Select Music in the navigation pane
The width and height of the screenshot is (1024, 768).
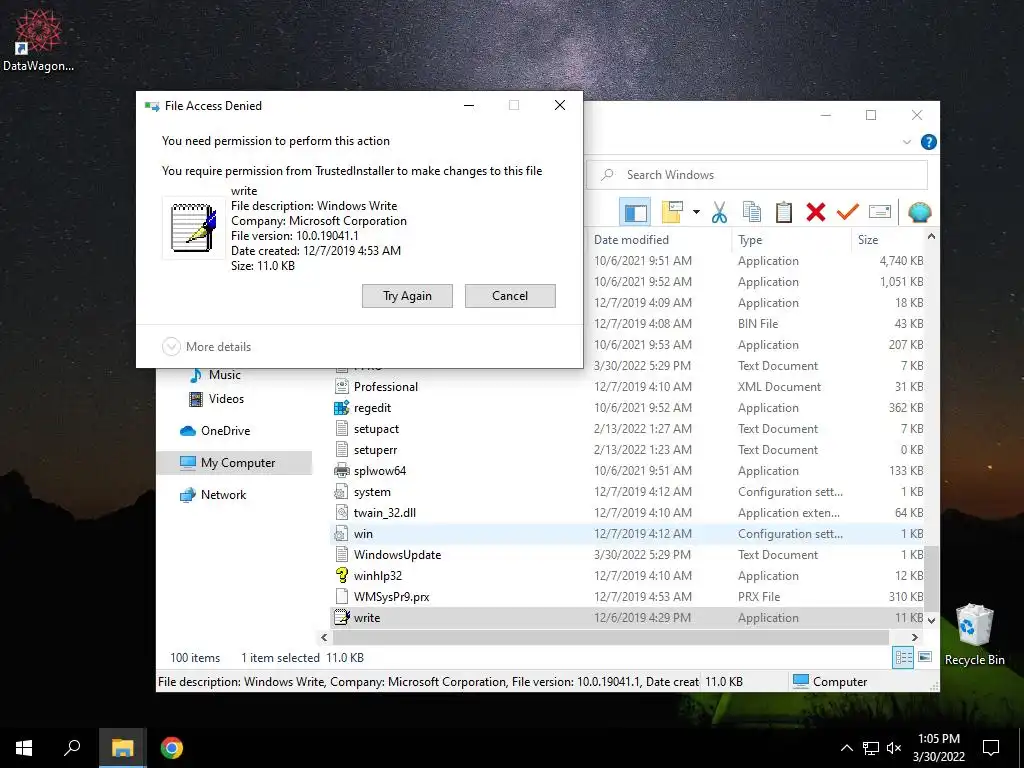(225, 375)
